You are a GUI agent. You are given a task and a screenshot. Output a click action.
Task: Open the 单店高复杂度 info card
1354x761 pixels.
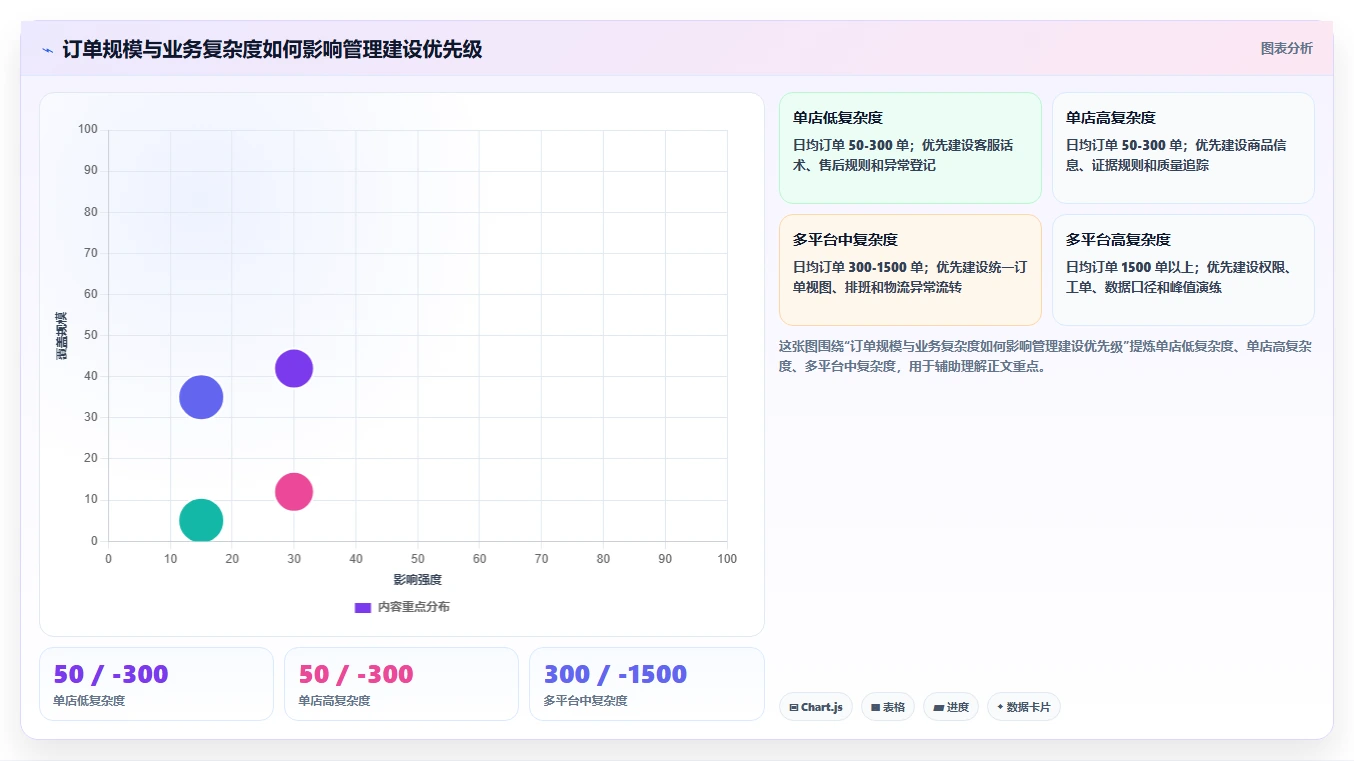pyautogui.click(x=1183, y=148)
